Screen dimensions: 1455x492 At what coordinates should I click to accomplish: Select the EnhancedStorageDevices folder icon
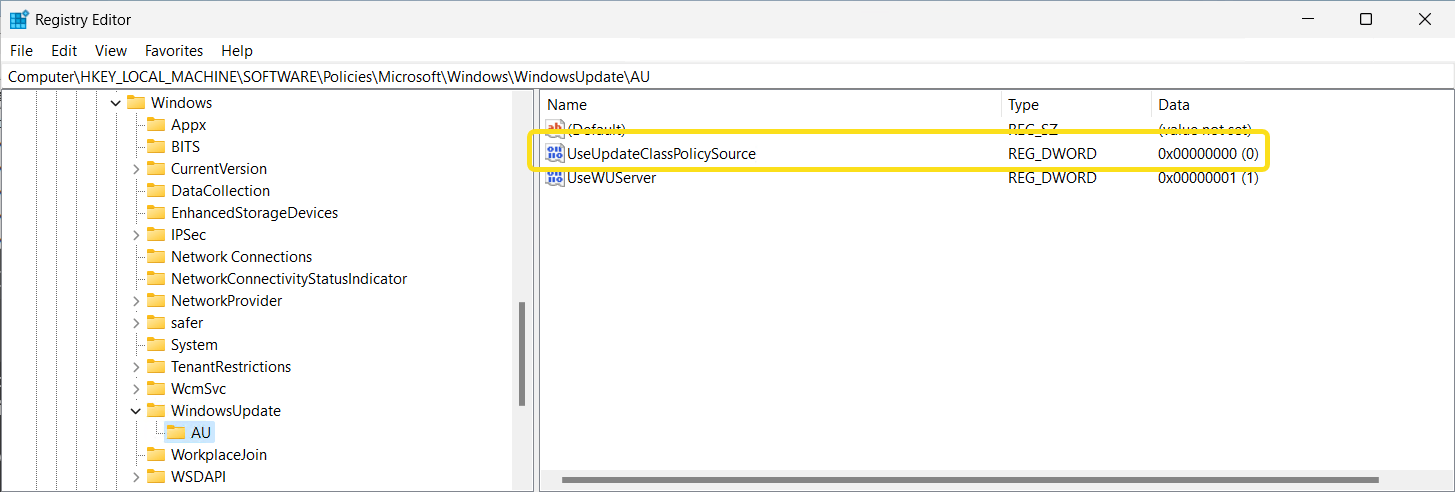click(x=156, y=213)
